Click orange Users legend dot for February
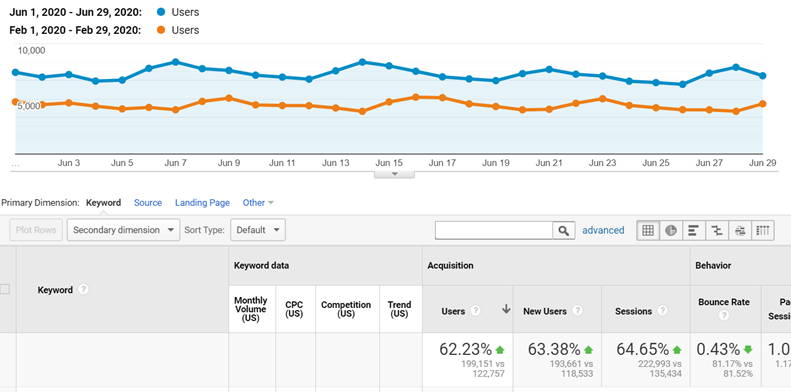This screenshot has height=392, width=791. (161, 30)
